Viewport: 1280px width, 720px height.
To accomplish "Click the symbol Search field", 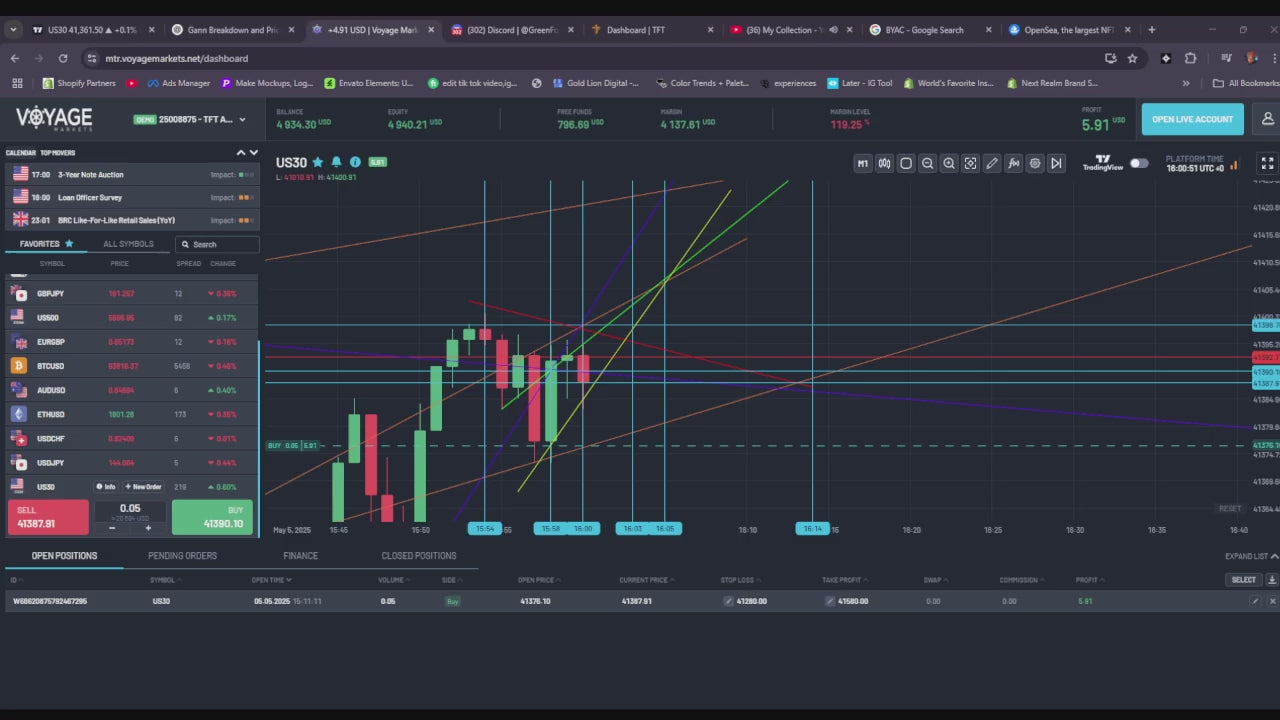I will tap(217, 244).
